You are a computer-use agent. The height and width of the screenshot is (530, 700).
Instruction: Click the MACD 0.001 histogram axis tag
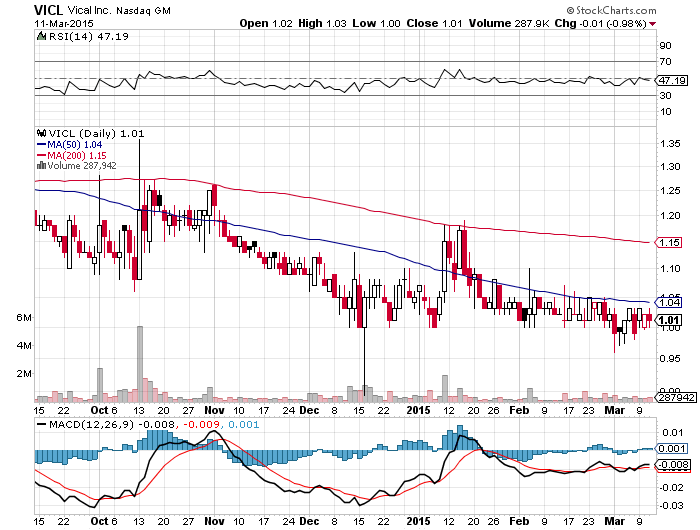(671, 448)
